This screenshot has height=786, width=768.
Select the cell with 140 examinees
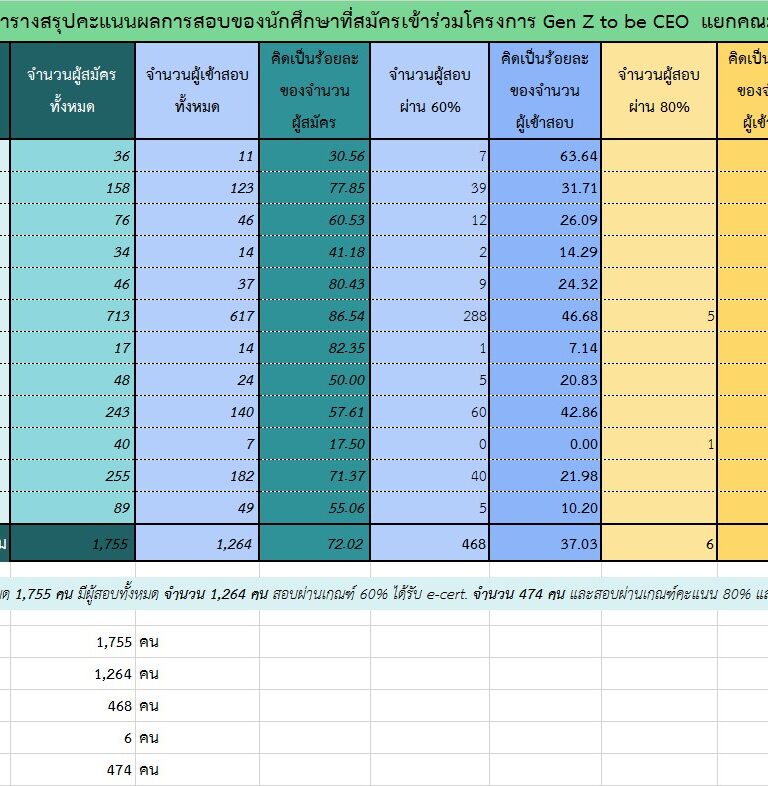tap(197, 412)
